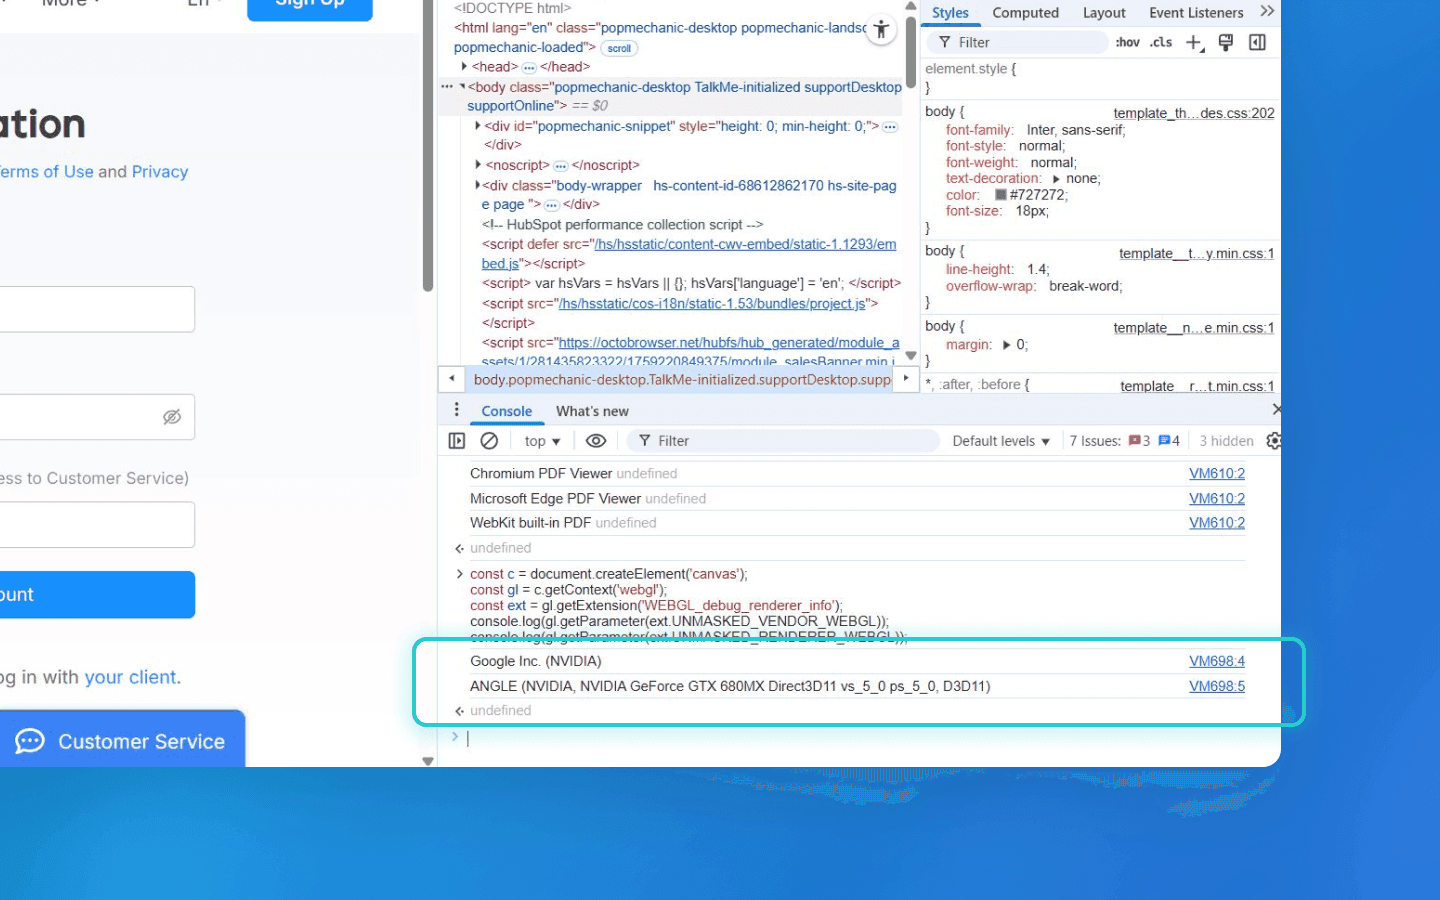Follow the VM698:5 source link
1440x900 pixels.
(1216, 686)
